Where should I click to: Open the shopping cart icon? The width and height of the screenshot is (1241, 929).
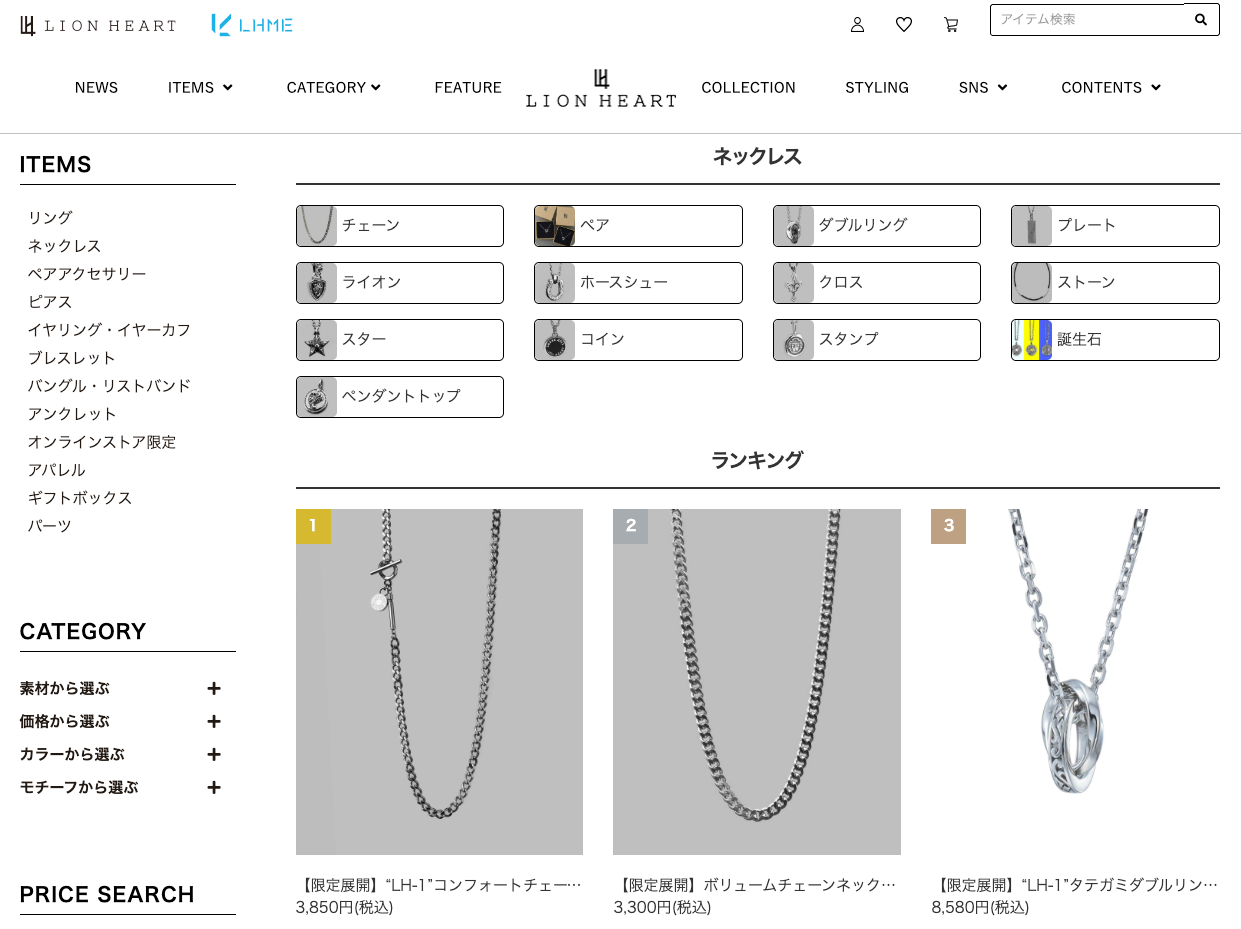click(x=951, y=25)
